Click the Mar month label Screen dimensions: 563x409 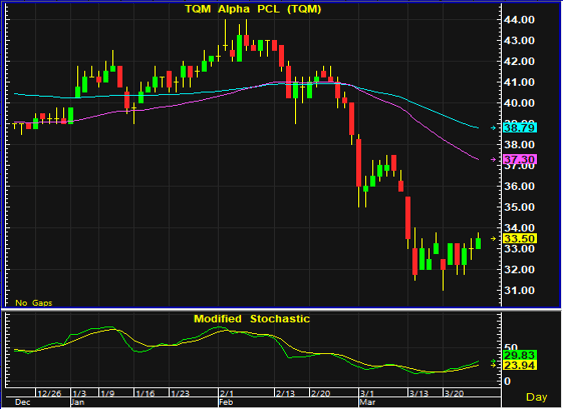(x=368, y=402)
